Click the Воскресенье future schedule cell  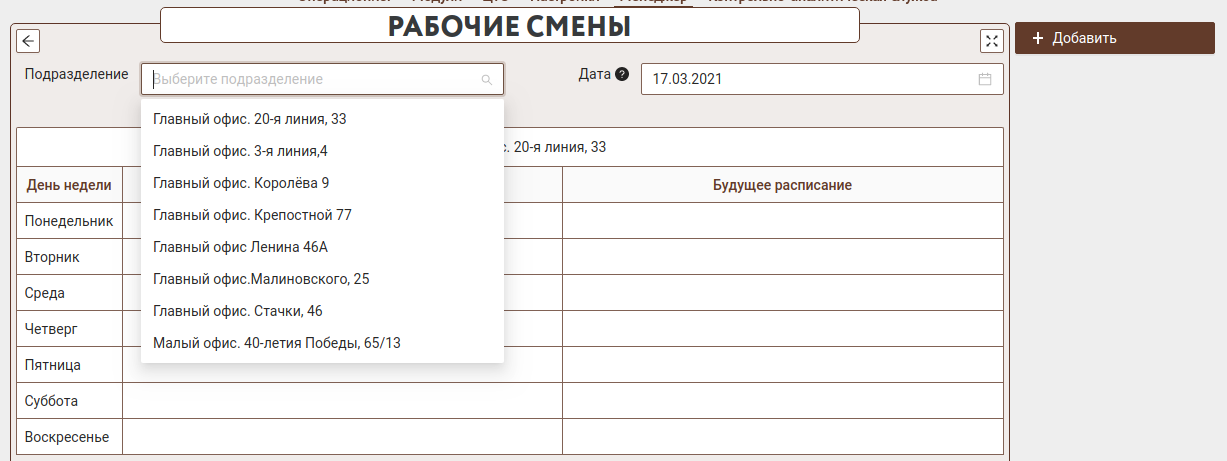coord(782,437)
